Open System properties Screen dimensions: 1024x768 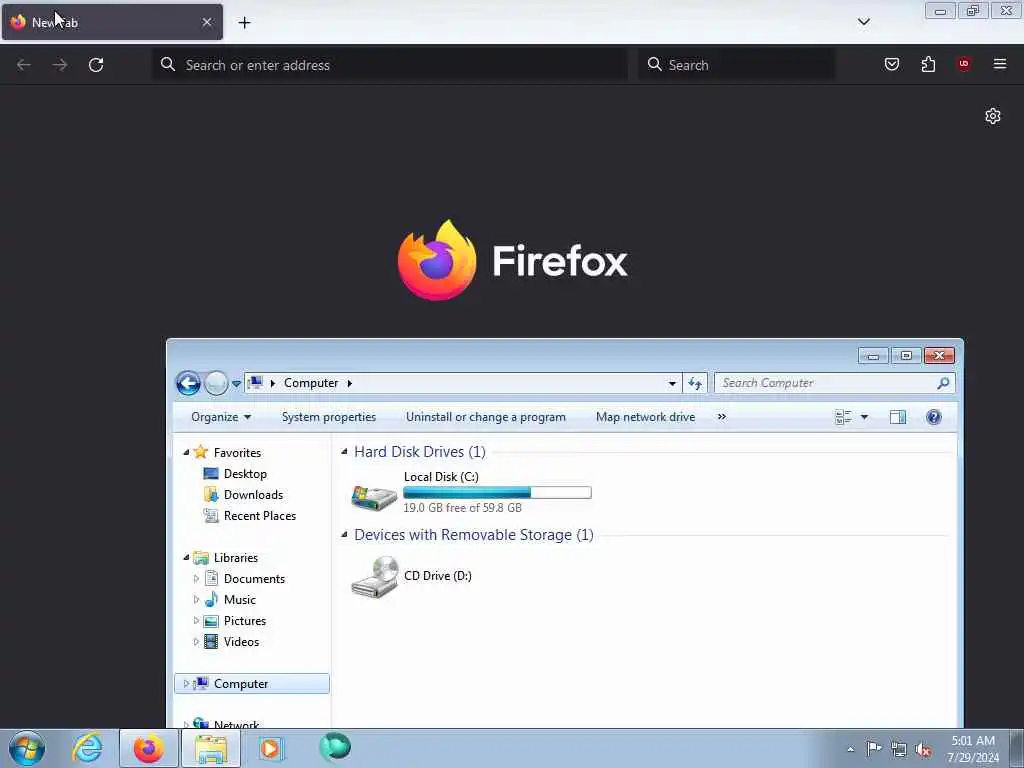(328, 417)
